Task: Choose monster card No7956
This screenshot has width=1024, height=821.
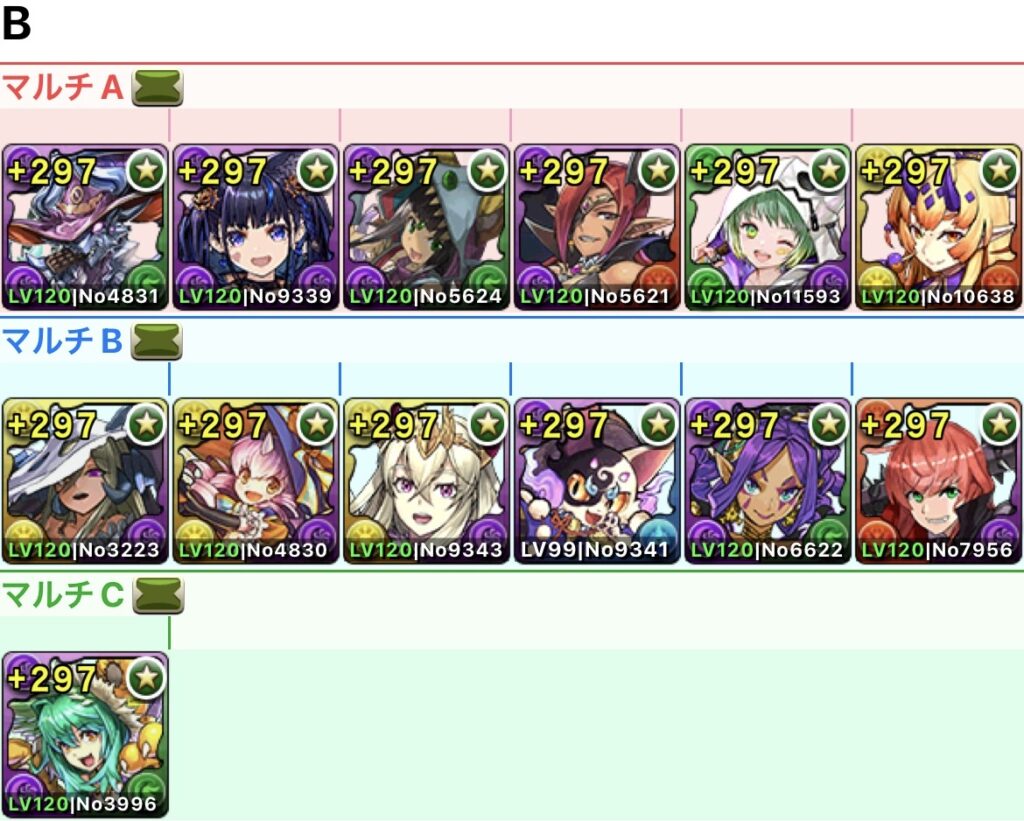Action: pyautogui.click(x=938, y=481)
